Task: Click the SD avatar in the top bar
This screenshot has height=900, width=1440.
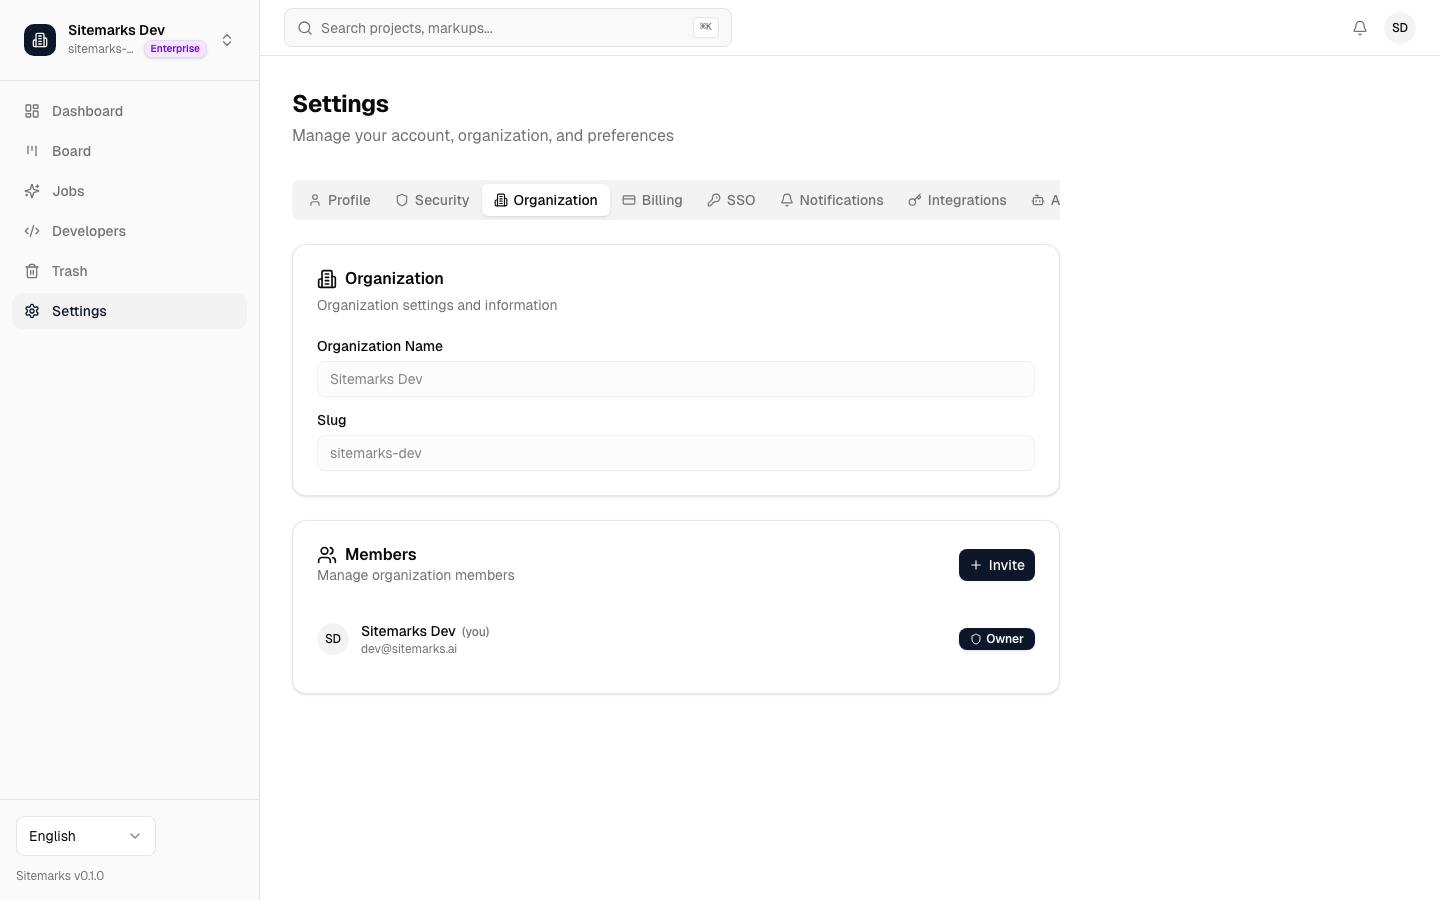Action: (1400, 27)
